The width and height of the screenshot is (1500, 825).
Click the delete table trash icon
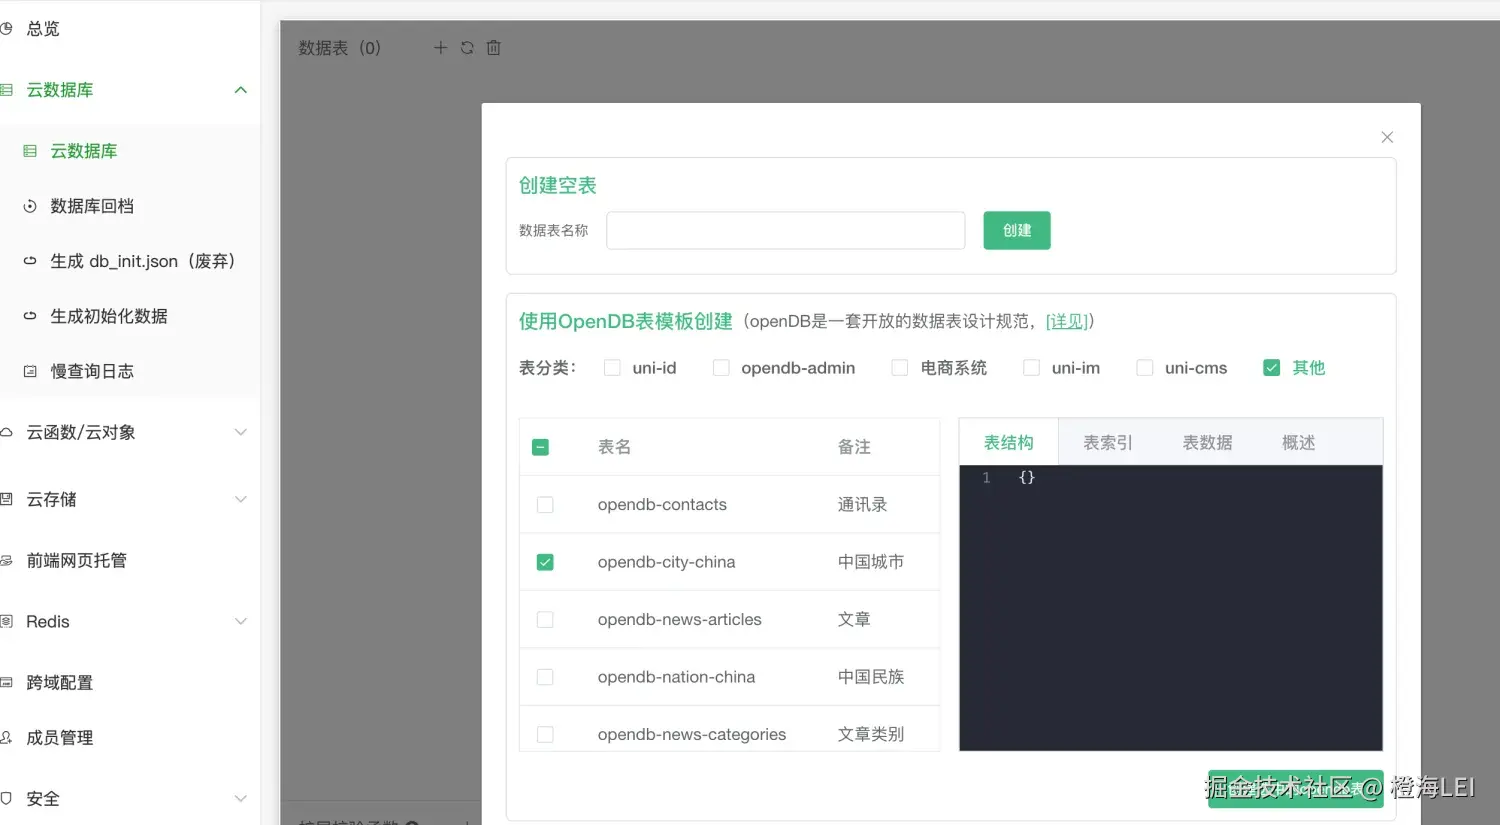[x=493, y=47]
